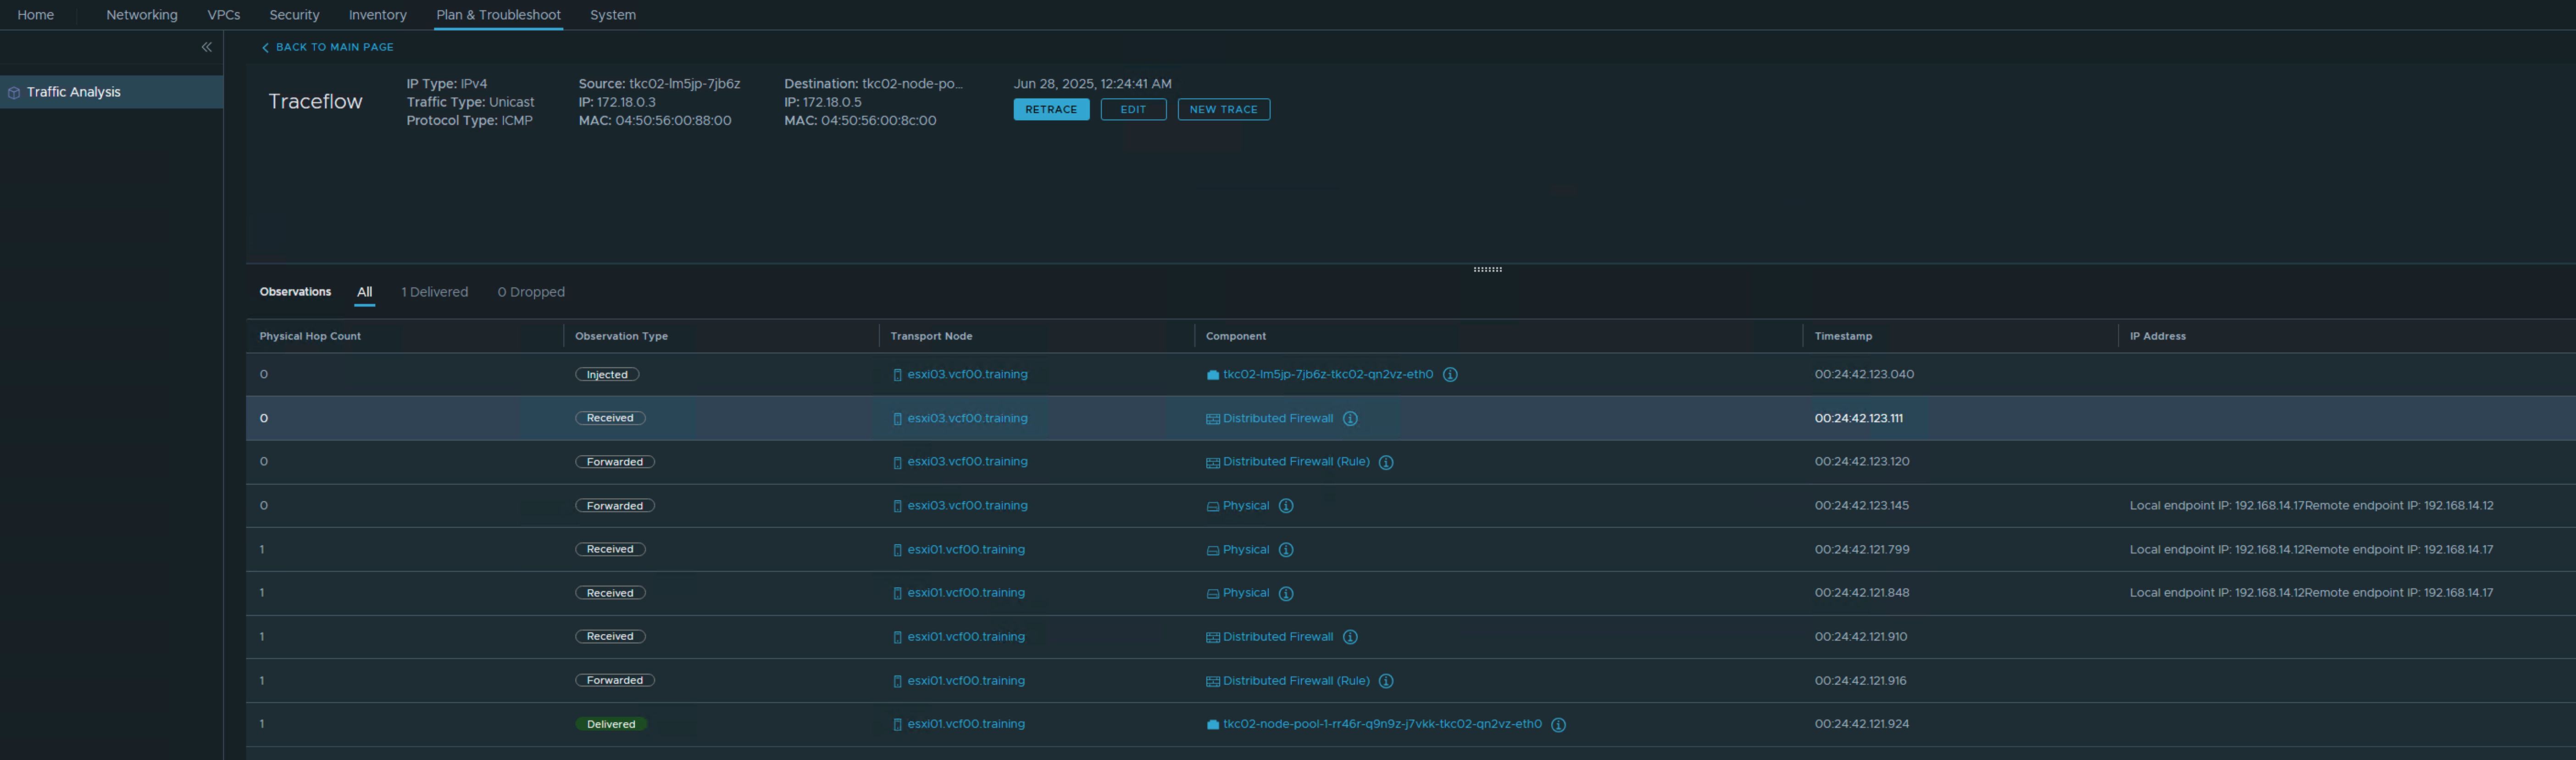Click the IP Address column header
2576x760 pixels.
click(x=2157, y=336)
